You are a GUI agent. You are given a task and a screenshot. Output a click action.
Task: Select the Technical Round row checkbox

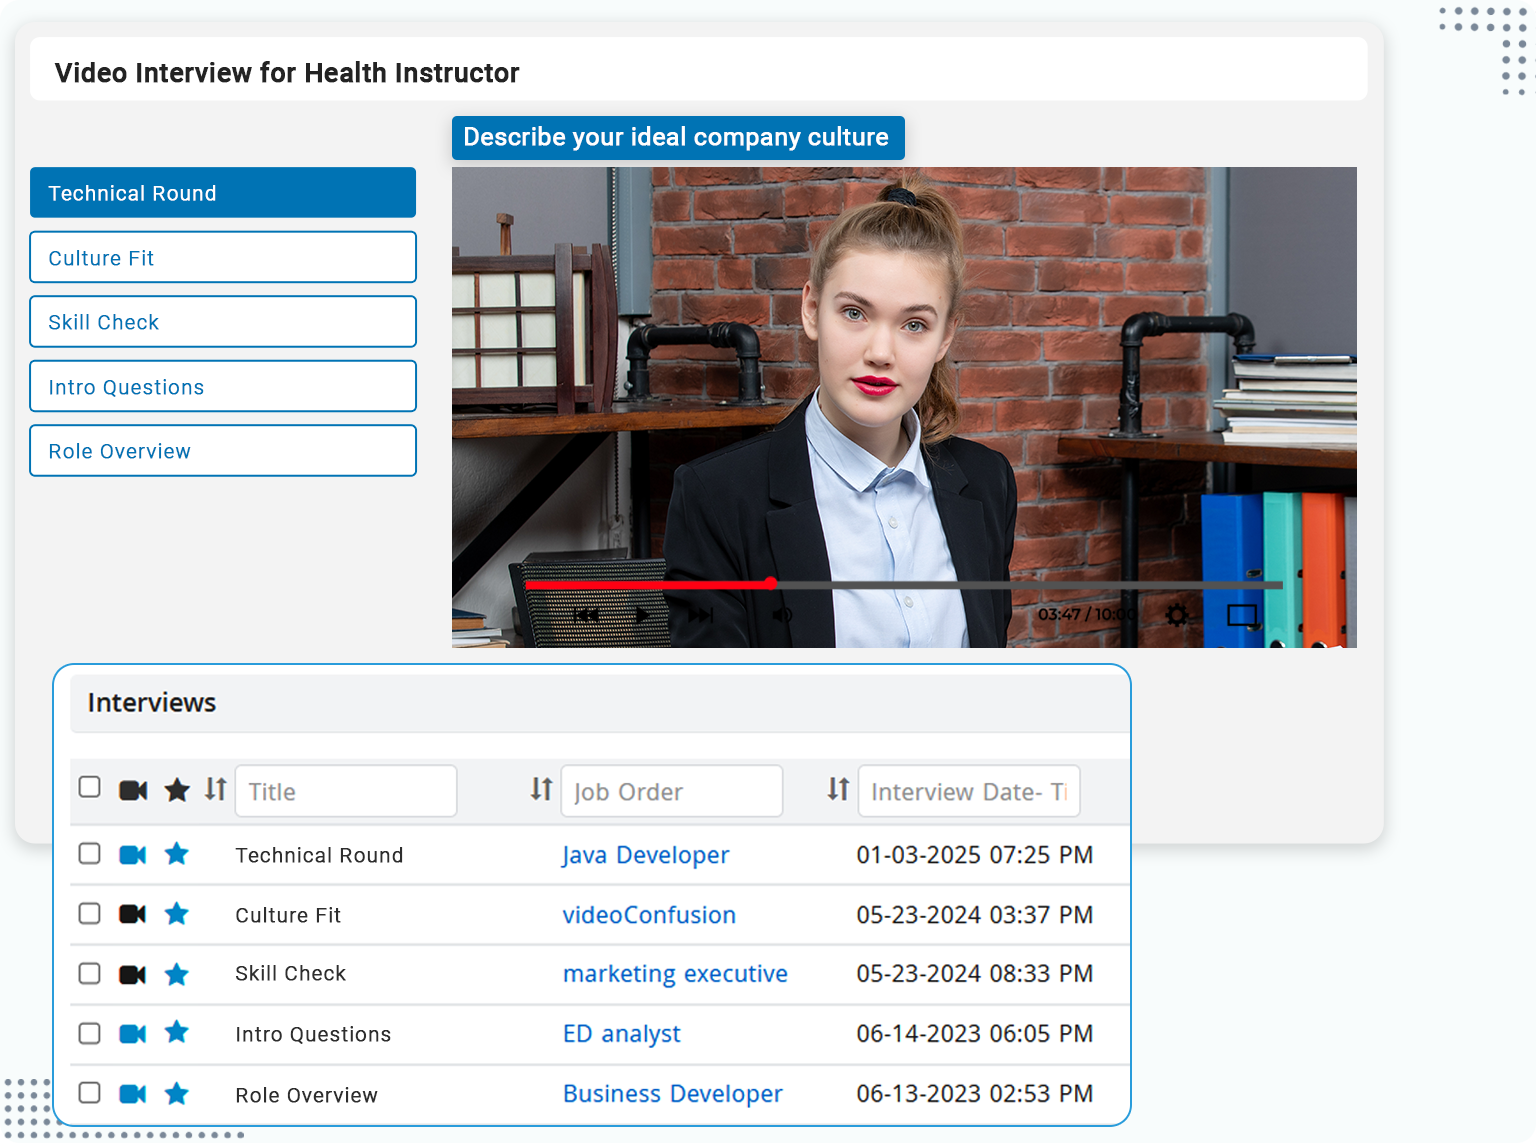coord(89,853)
